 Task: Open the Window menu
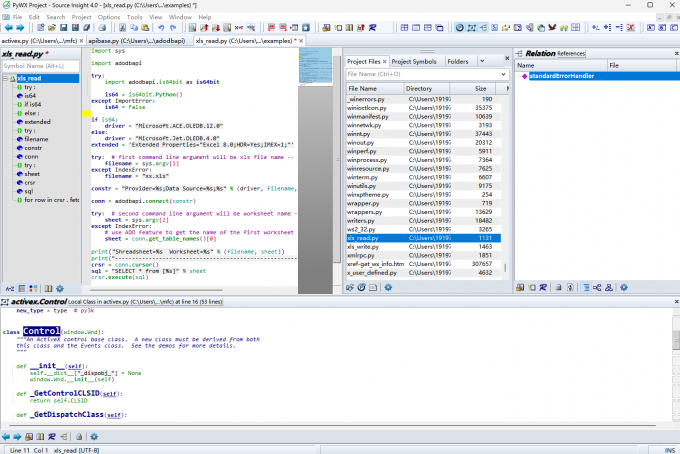[x=180, y=17]
